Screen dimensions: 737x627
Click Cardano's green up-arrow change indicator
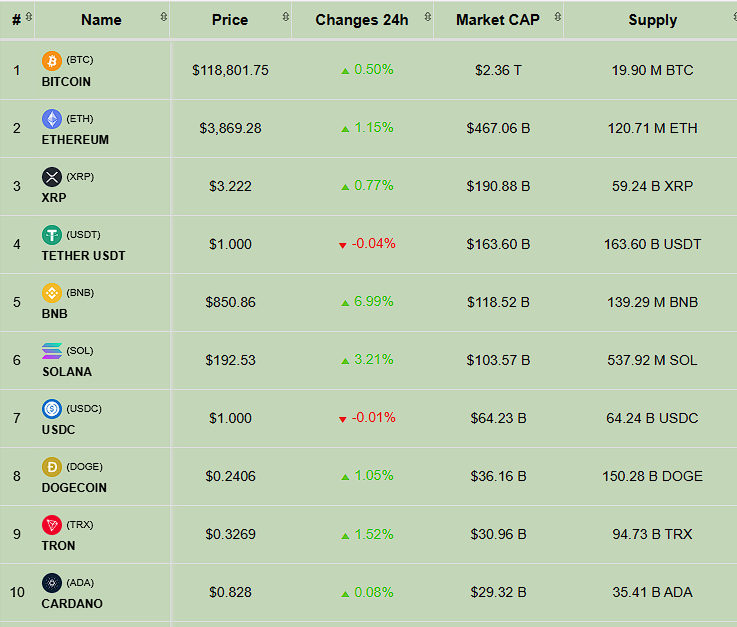pos(345,594)
